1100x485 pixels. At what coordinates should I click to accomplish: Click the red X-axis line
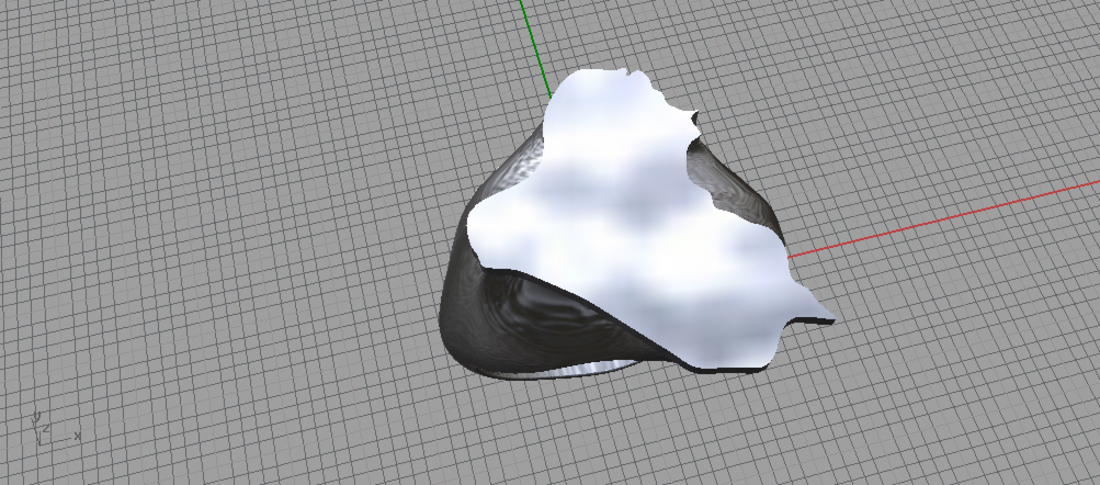(x=944, y=219)
